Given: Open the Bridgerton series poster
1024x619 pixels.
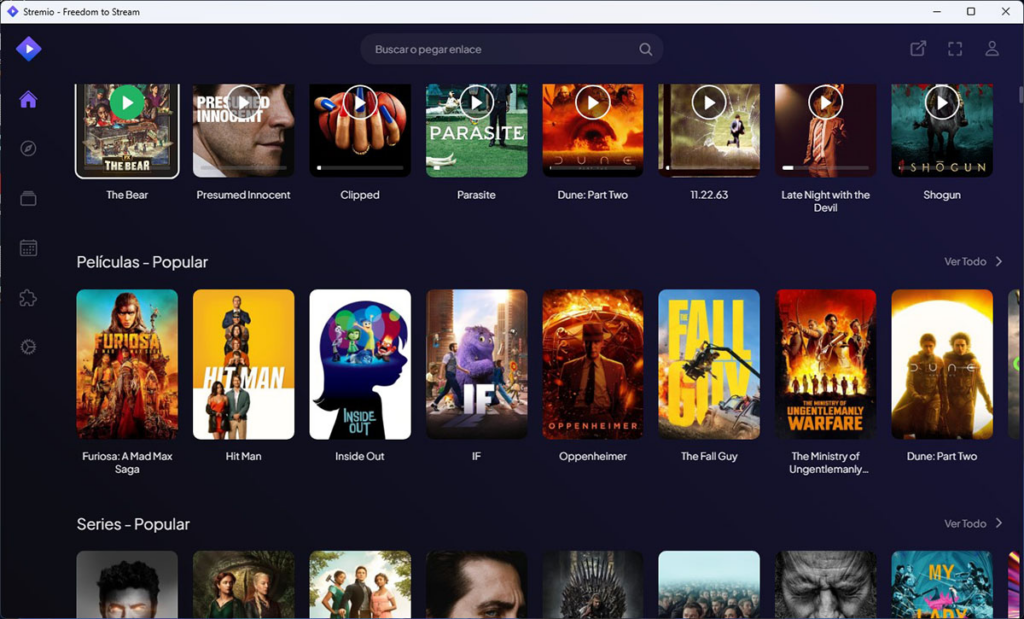Looking at the screenshot, I should point(360,584).
